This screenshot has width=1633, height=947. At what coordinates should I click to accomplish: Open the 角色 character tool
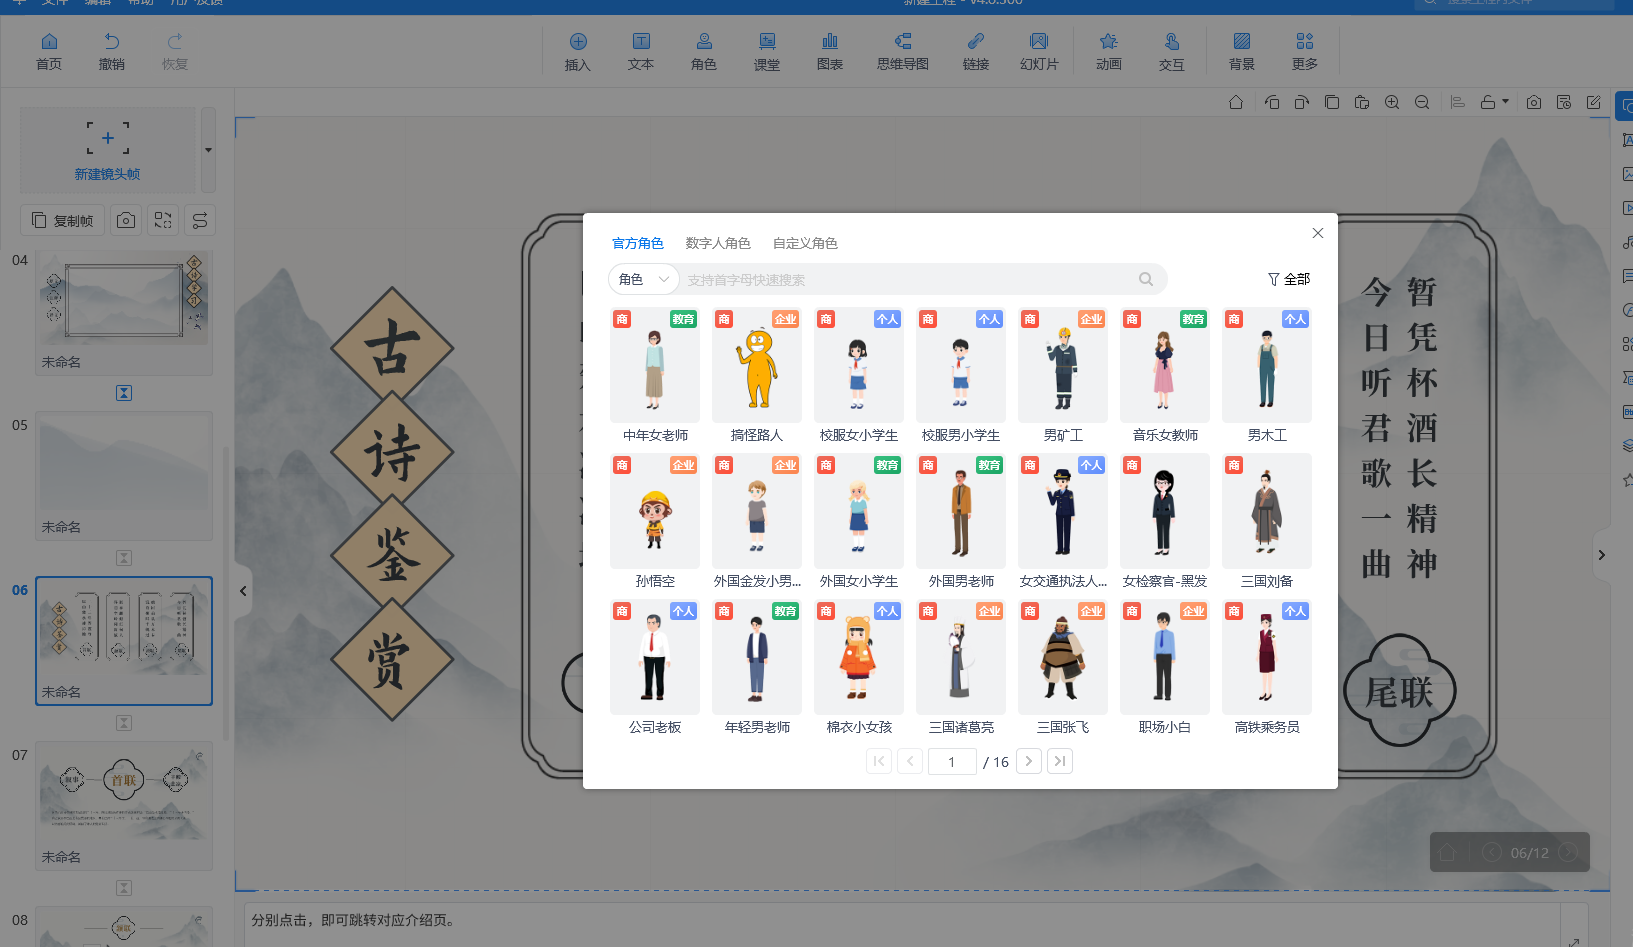tap(704, 51)
